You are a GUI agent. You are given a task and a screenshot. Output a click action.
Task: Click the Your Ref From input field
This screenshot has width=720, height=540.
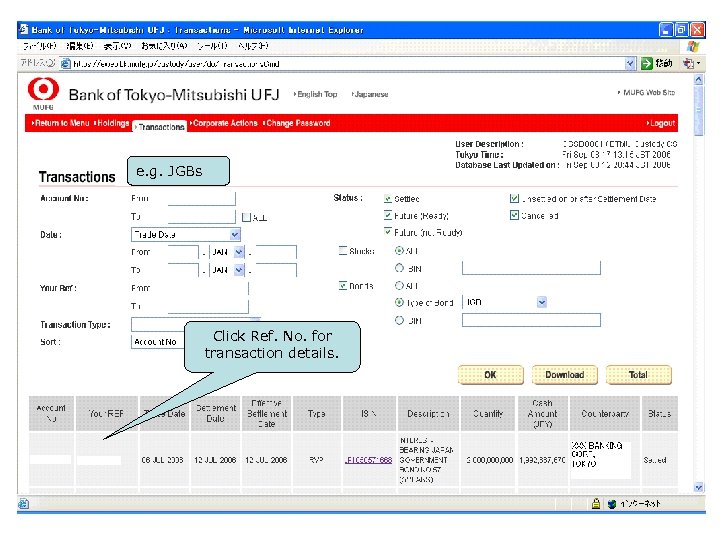coord(208,288)
